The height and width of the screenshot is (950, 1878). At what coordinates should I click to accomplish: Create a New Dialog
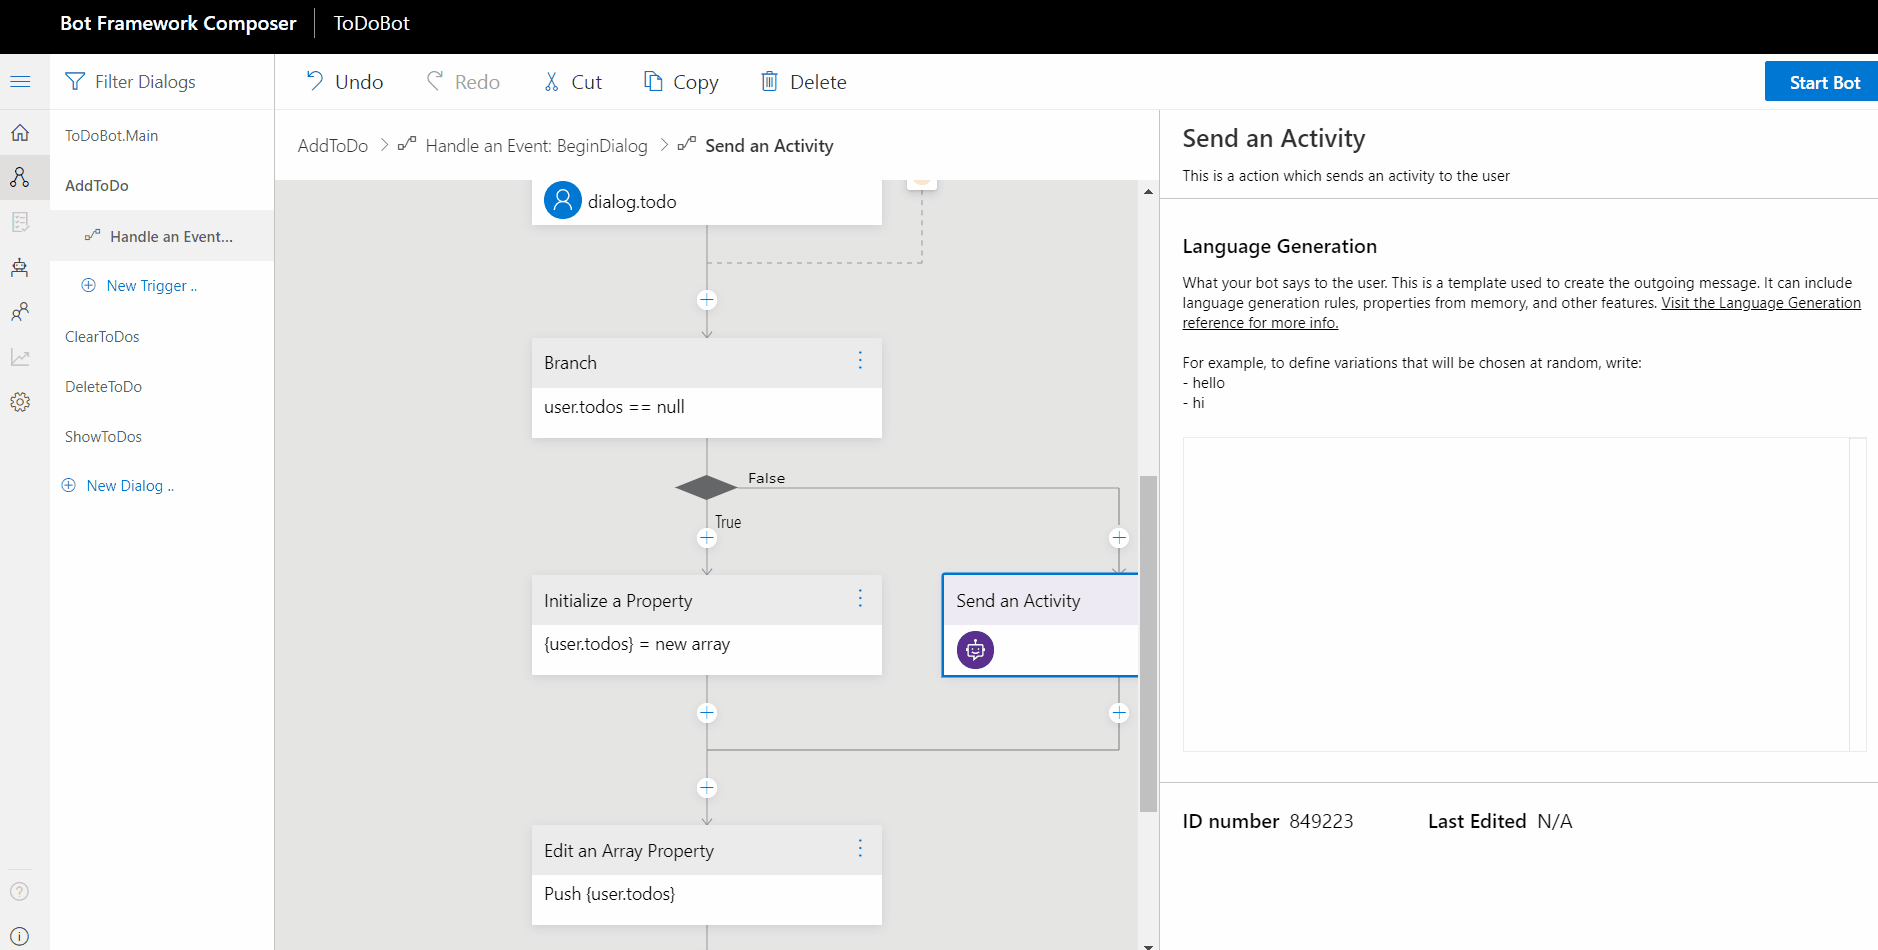coord(118,486)
